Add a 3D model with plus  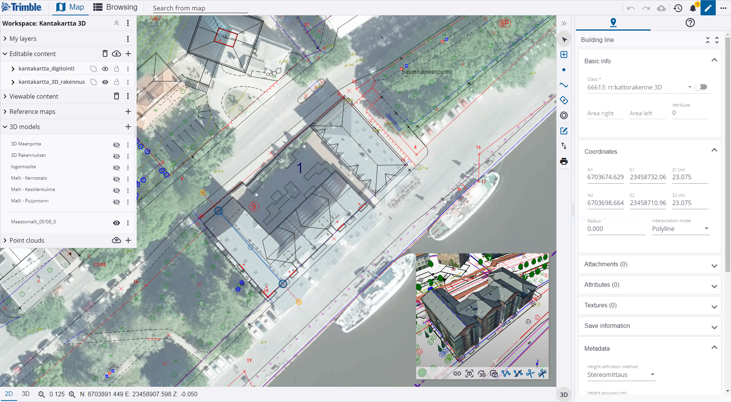(128, 126)
